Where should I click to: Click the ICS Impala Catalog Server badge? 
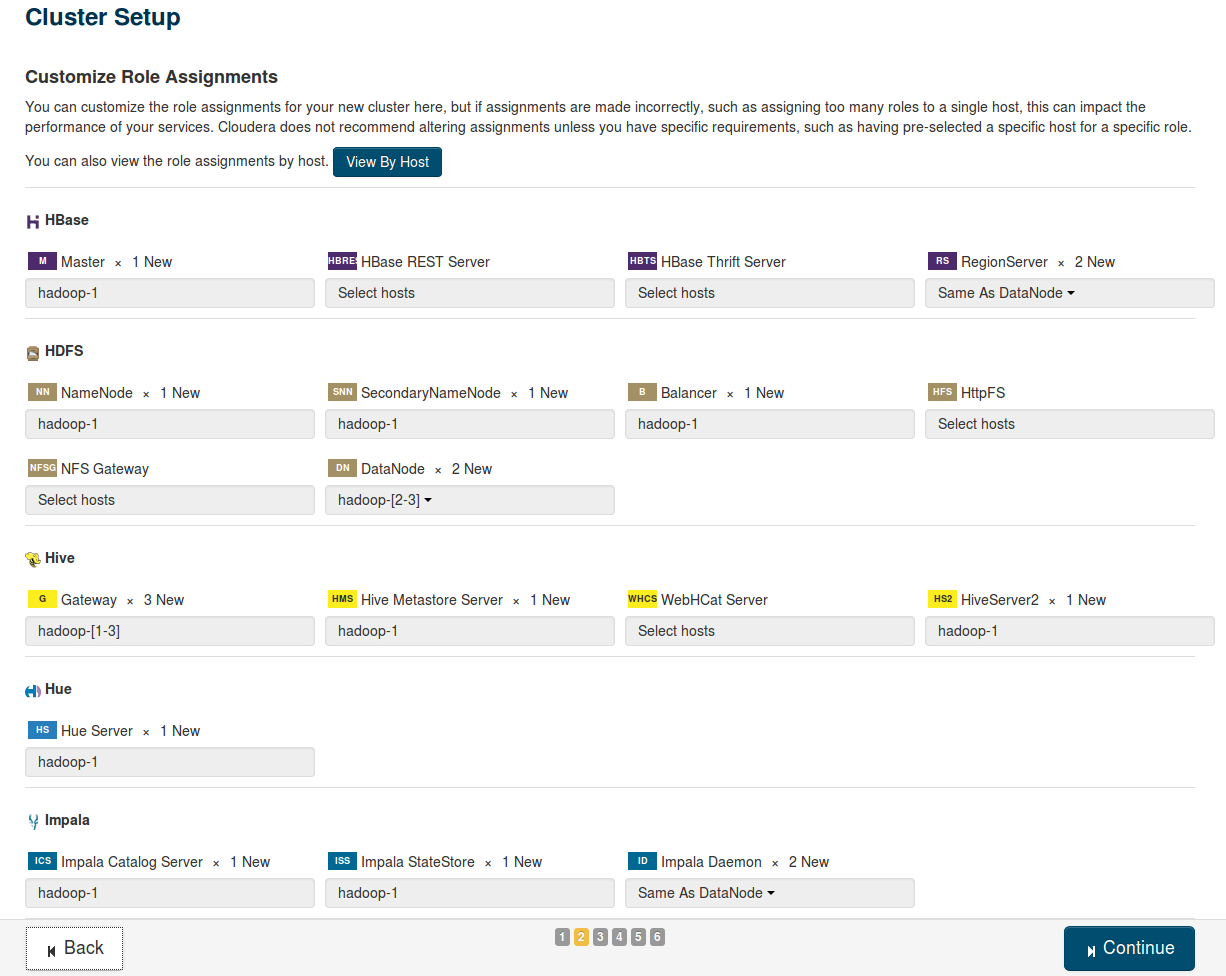(42, 861)
